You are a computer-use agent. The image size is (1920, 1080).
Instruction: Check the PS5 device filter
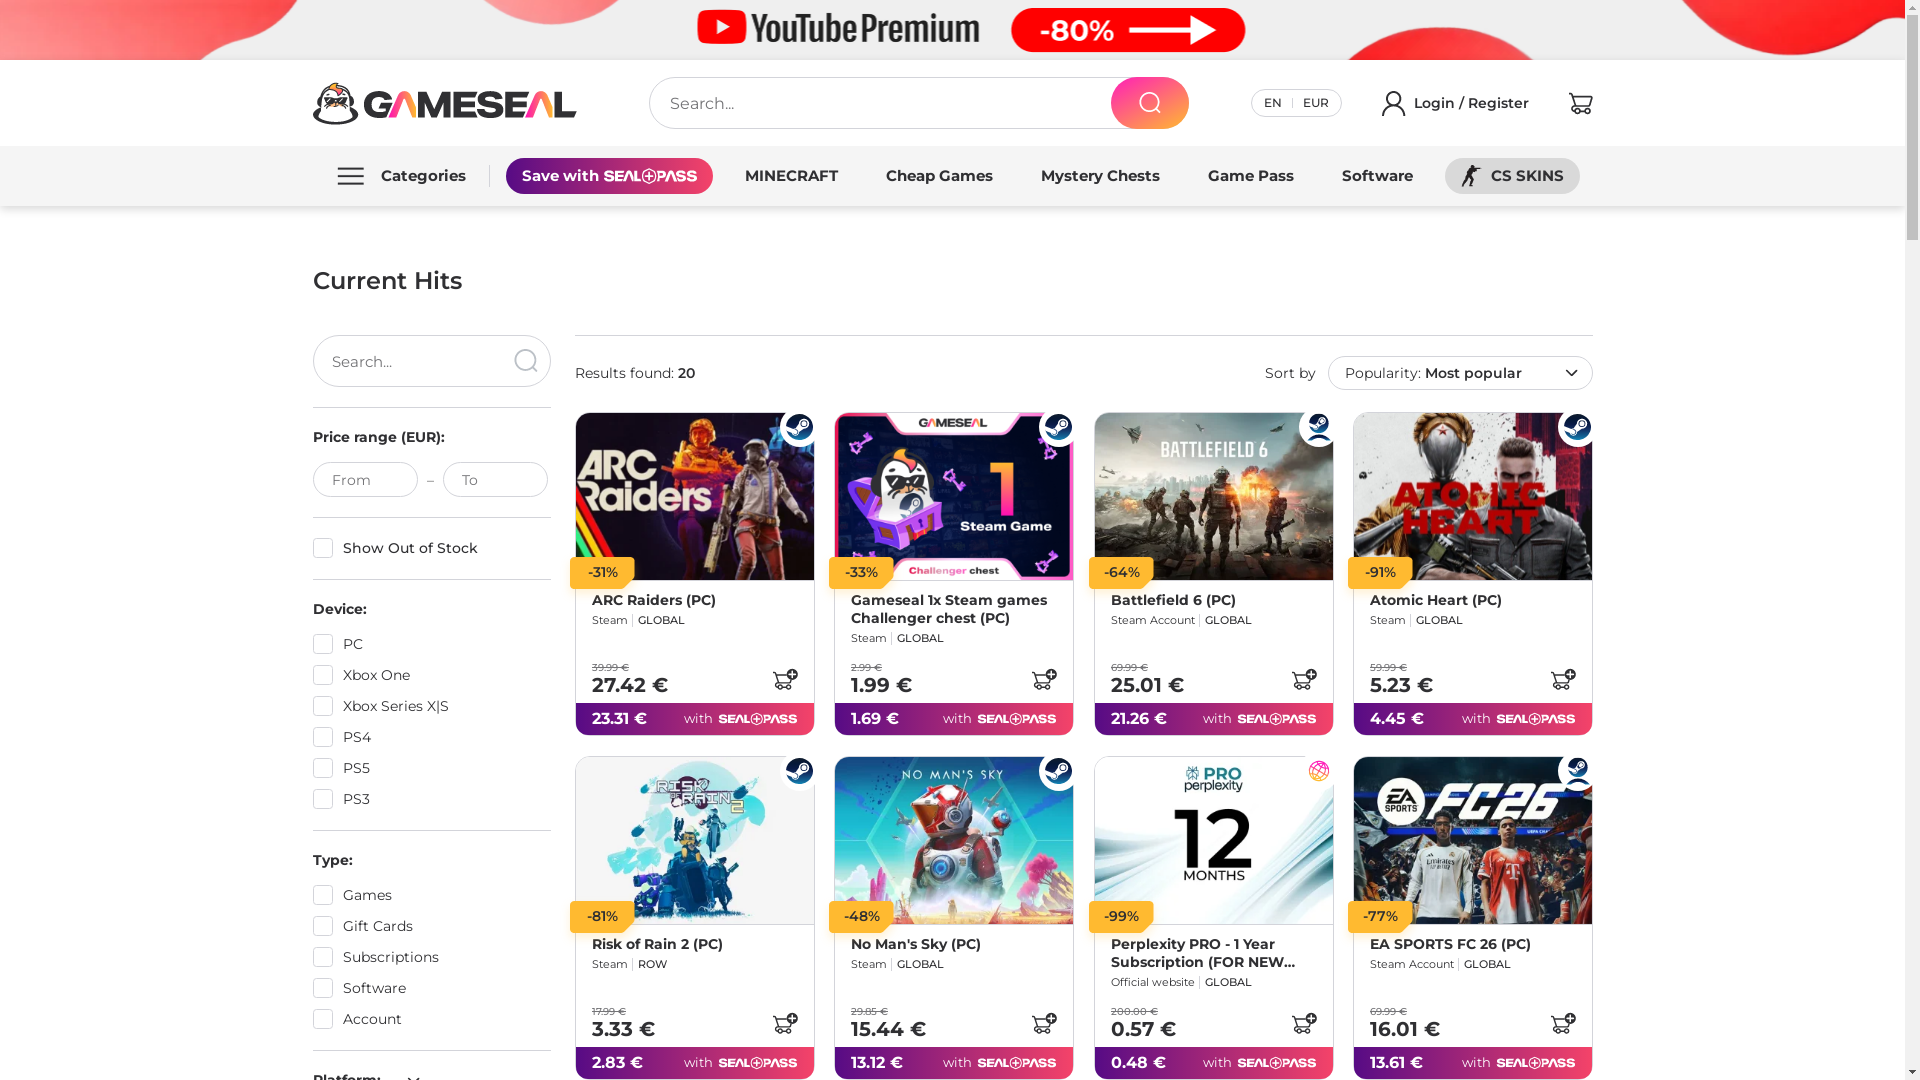322,768
